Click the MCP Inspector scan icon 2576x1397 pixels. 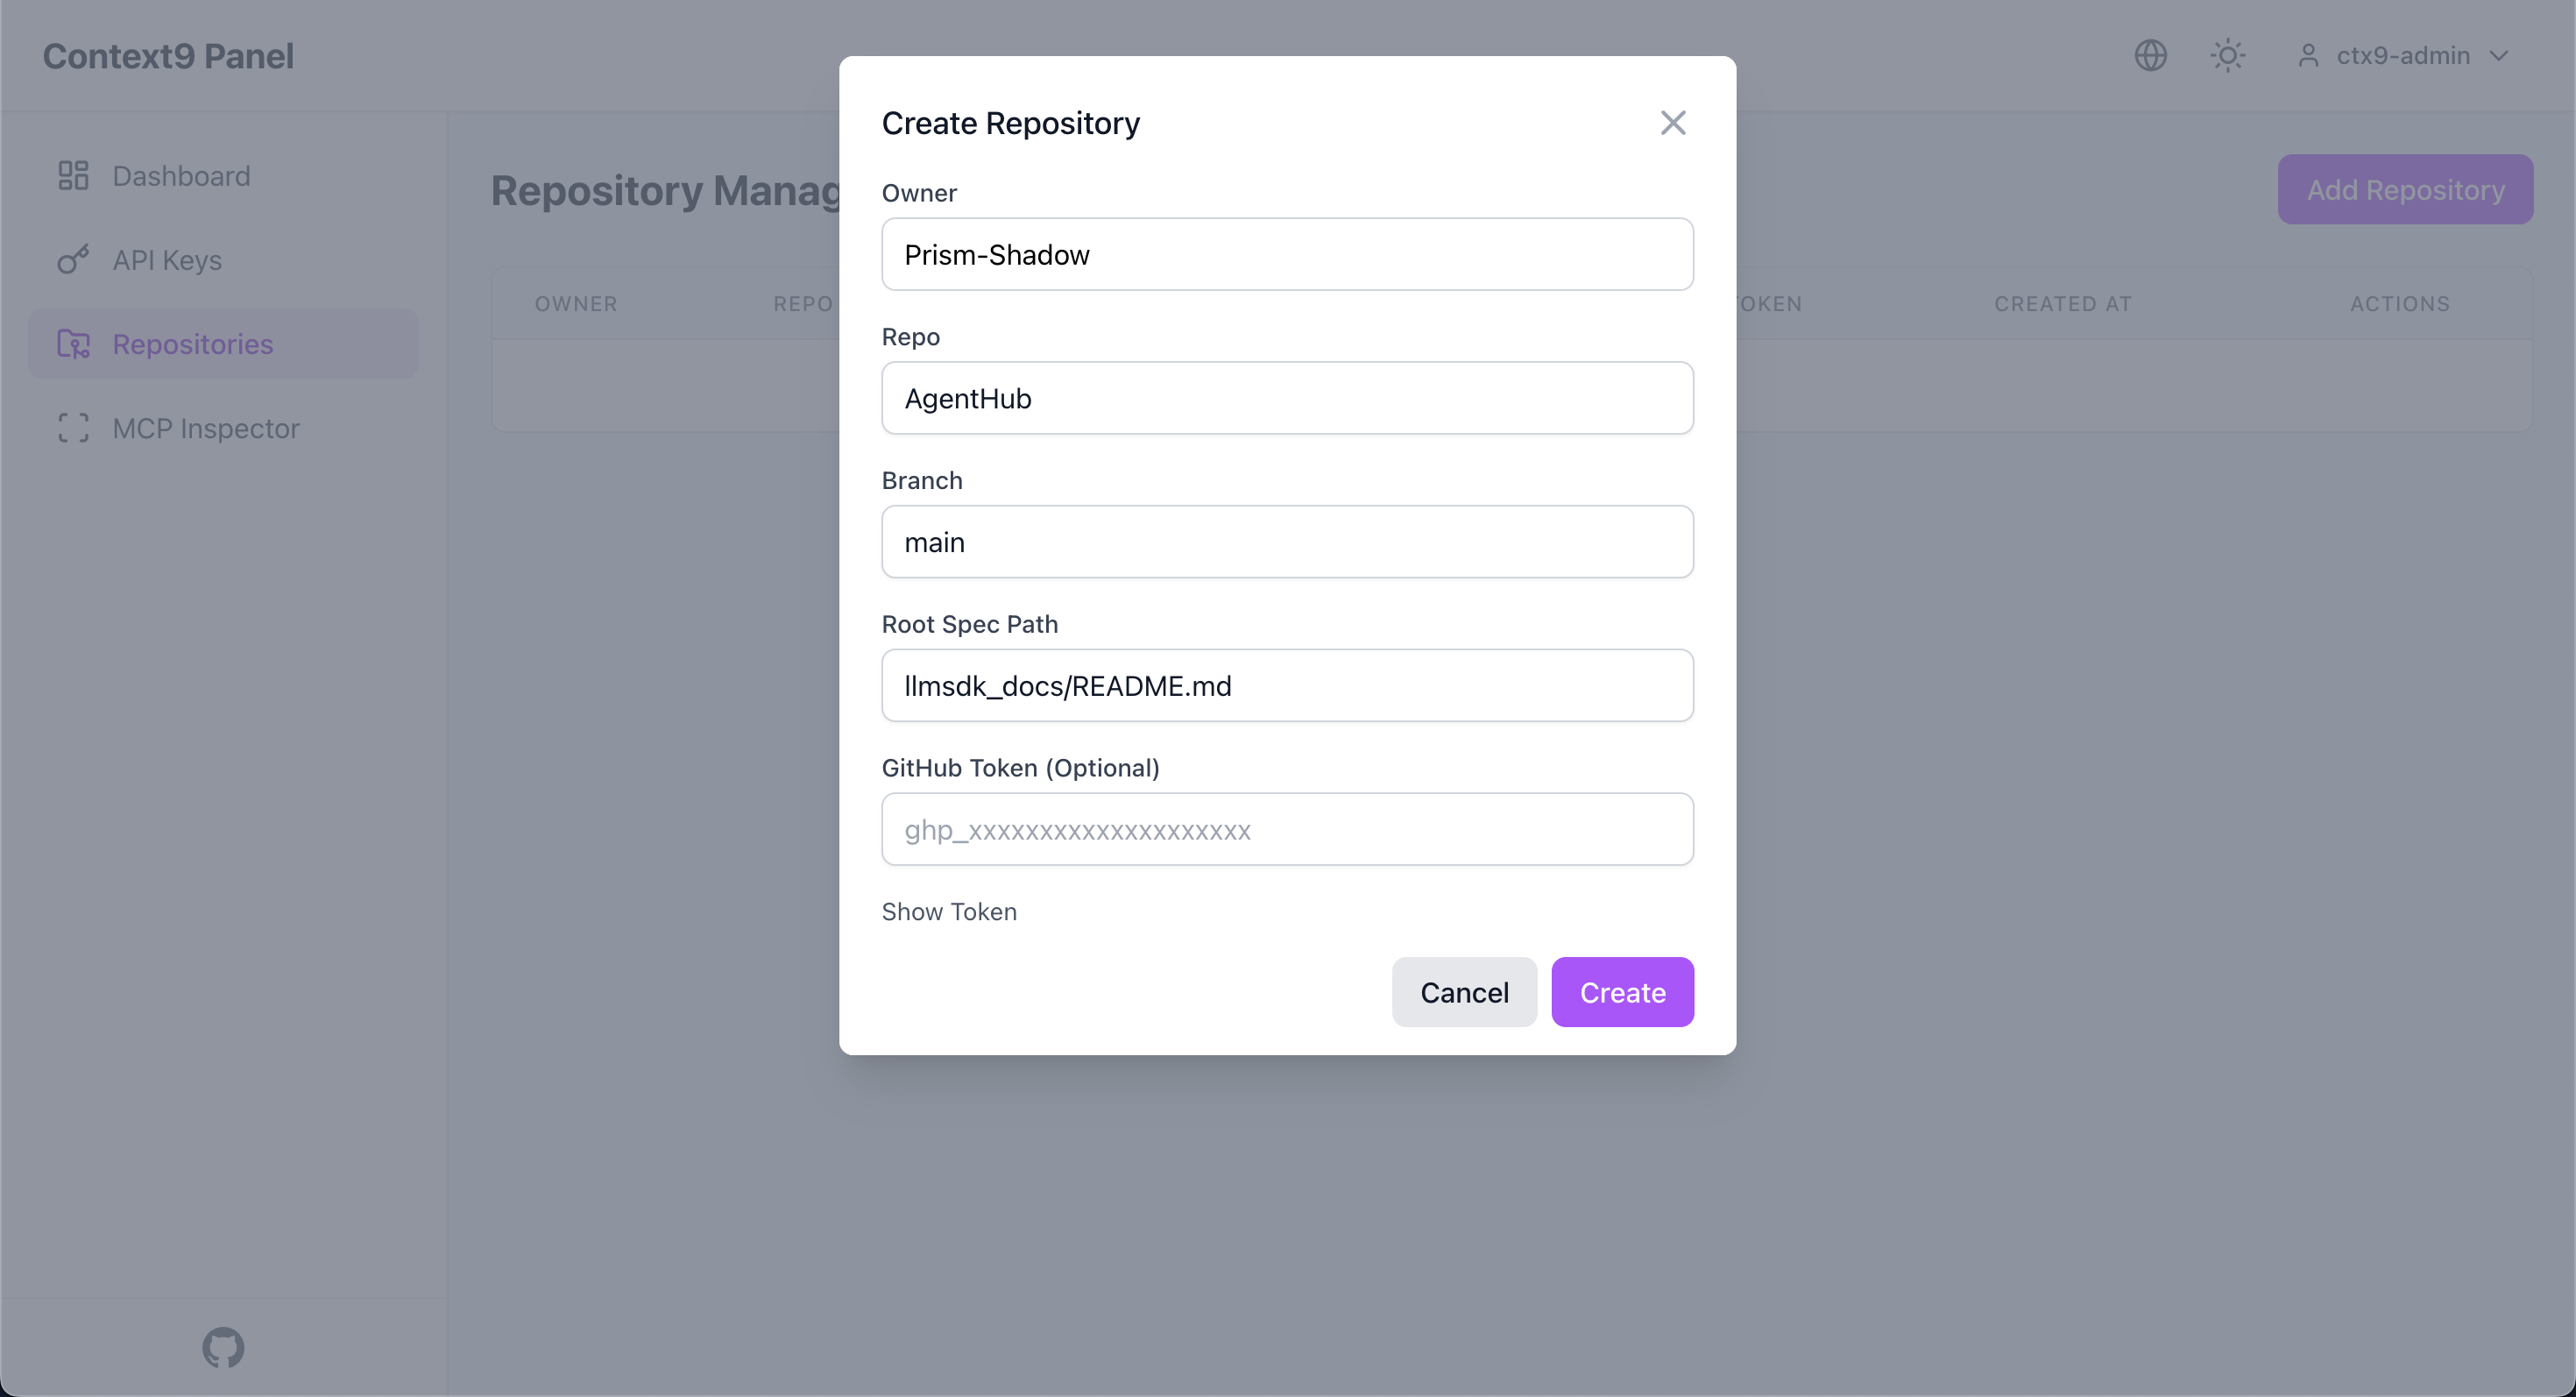coord(73,428)
